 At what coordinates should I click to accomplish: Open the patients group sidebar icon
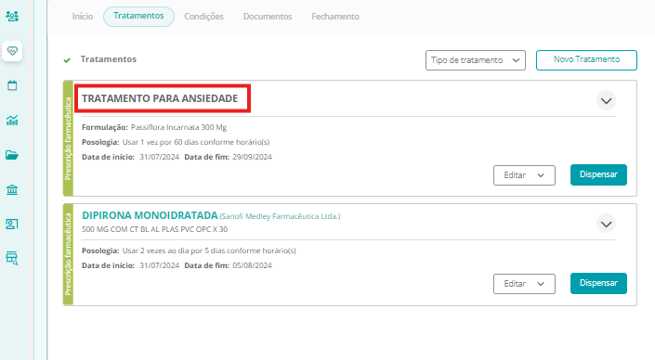click(x=12, y=16)
